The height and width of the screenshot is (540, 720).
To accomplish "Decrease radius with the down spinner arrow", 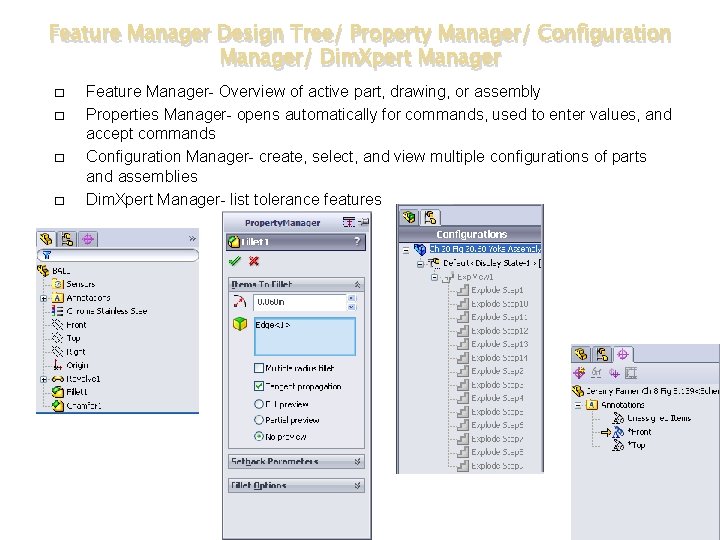I will 352,306.
